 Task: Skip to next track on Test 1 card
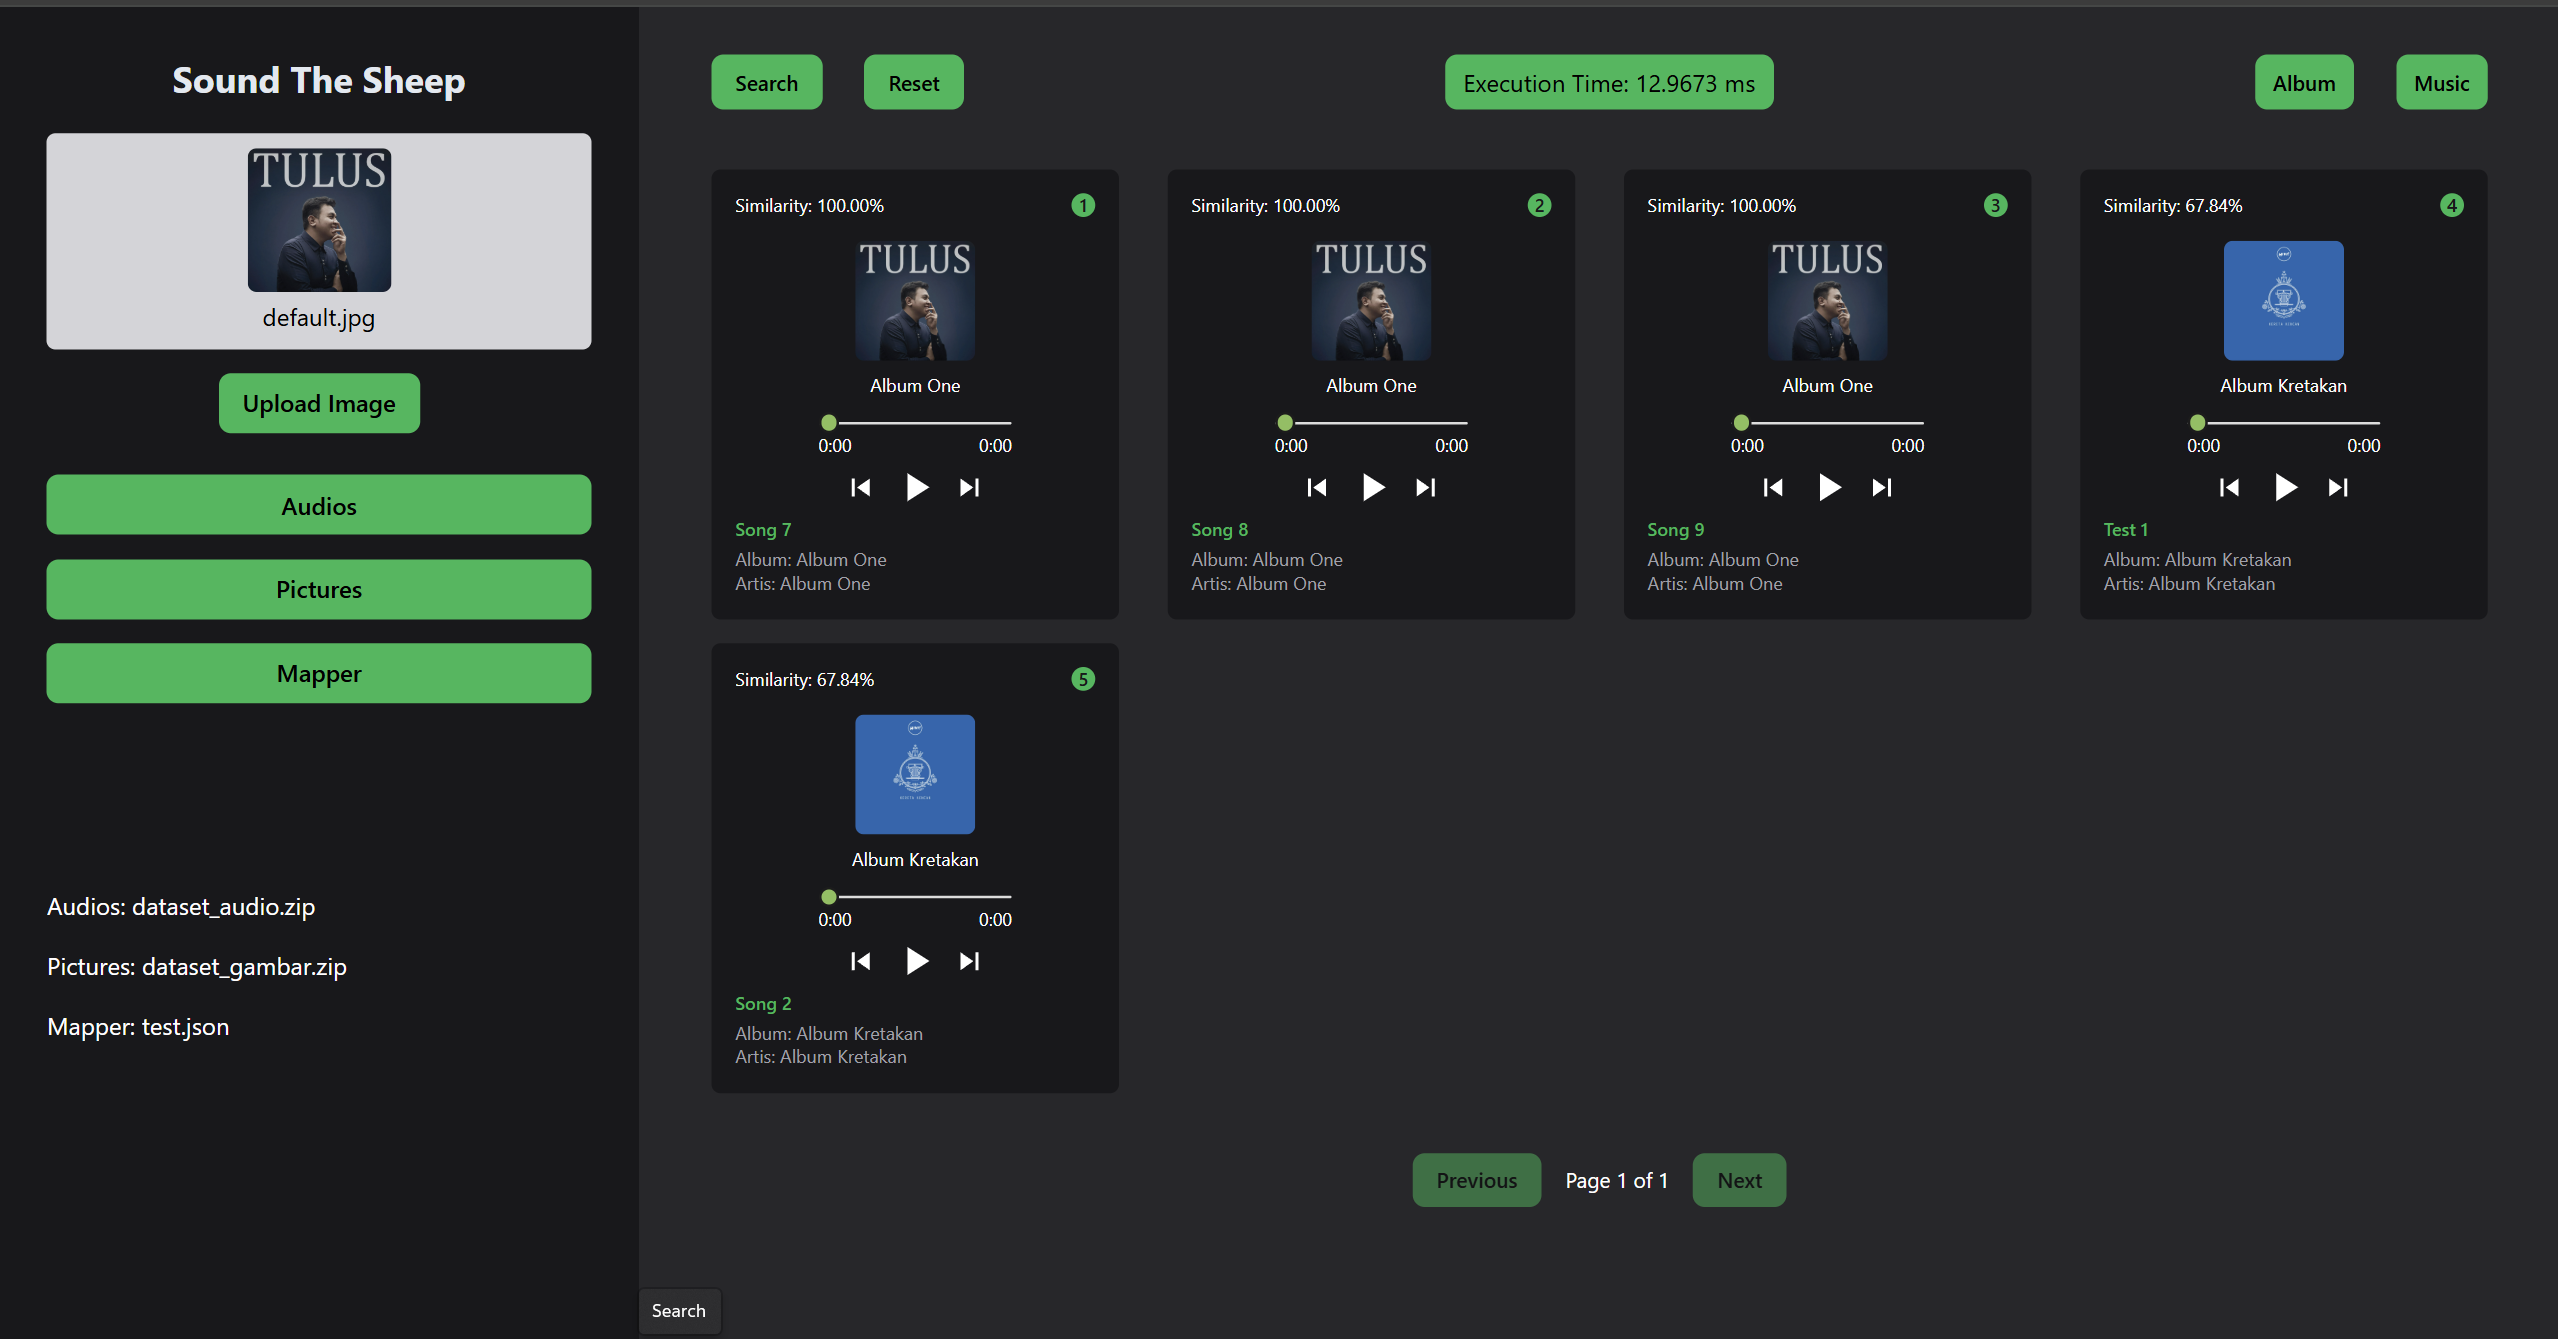2338,487
